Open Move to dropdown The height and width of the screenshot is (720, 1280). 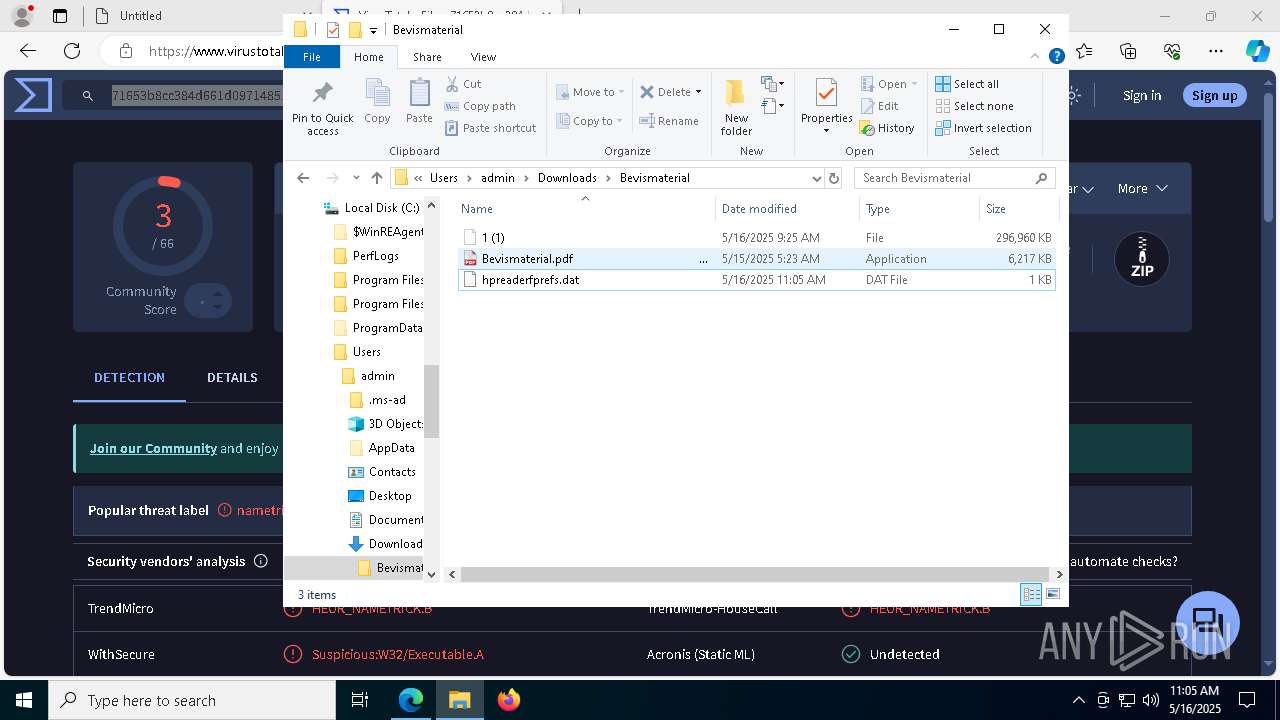click(x=589, y=92)
